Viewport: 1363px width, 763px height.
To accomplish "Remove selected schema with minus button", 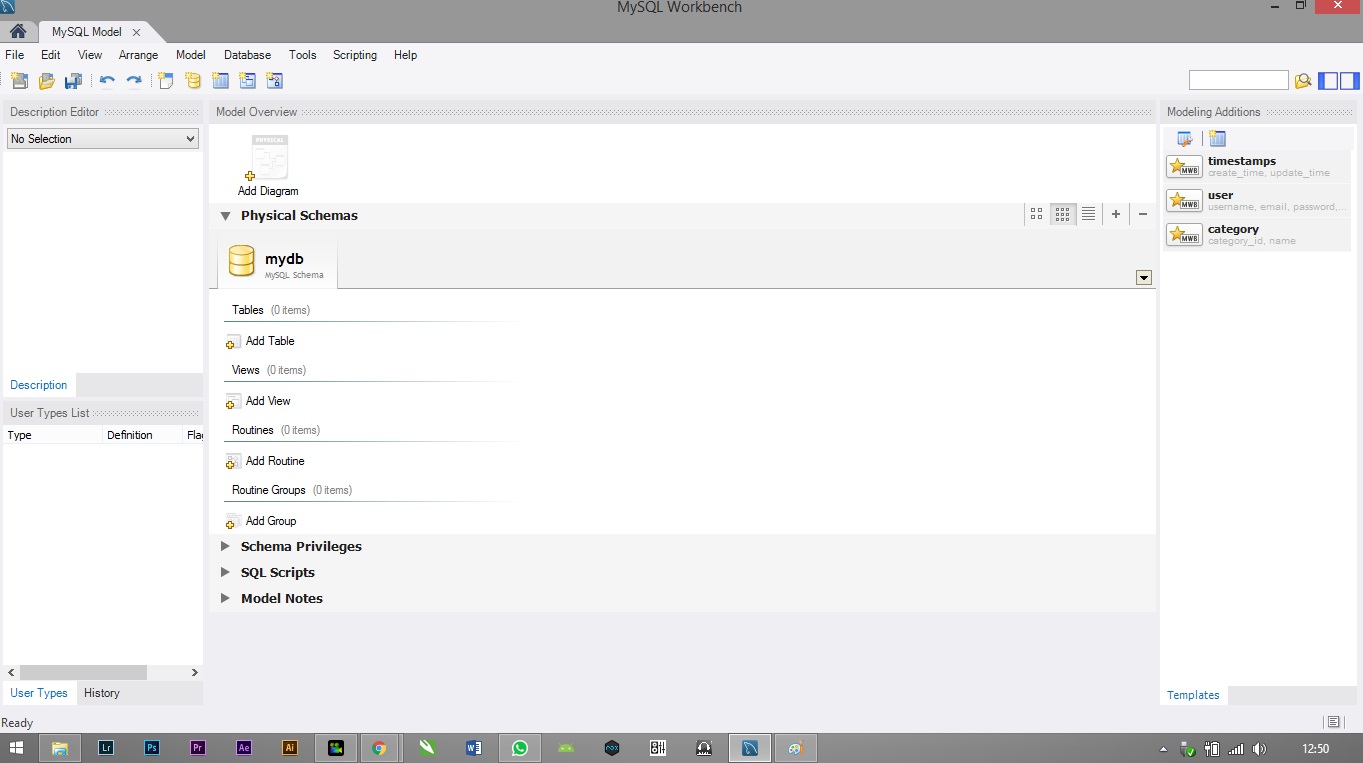I will [x=1143, y=214].
